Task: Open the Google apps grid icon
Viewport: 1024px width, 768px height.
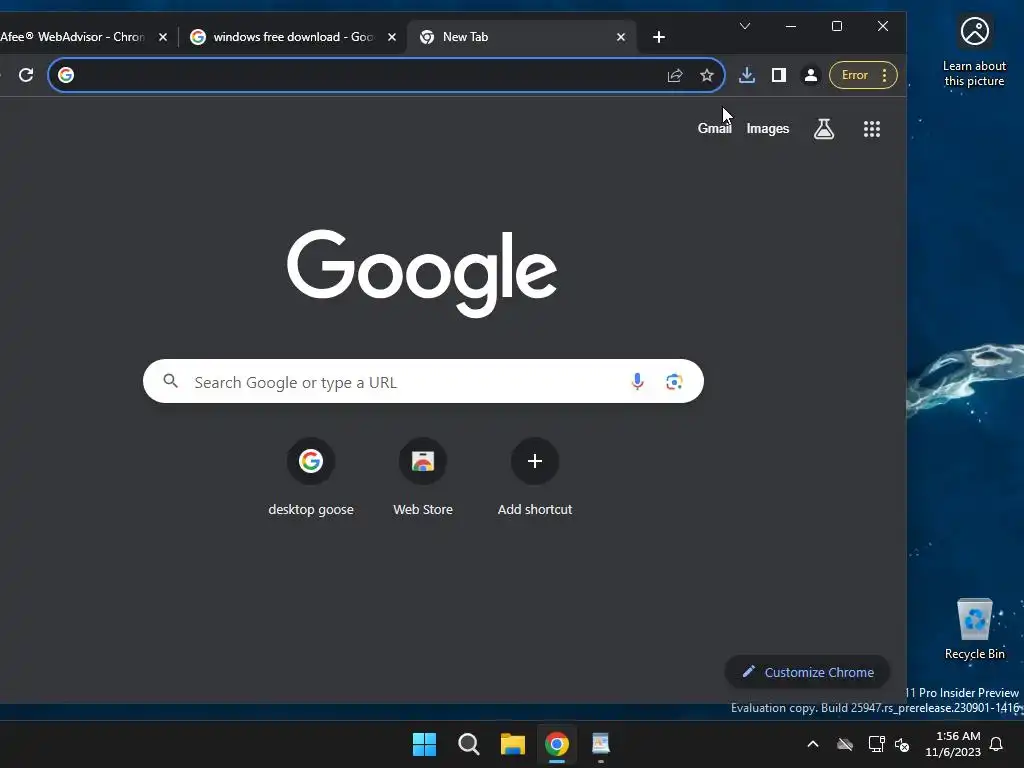Action: click(872, 129)
